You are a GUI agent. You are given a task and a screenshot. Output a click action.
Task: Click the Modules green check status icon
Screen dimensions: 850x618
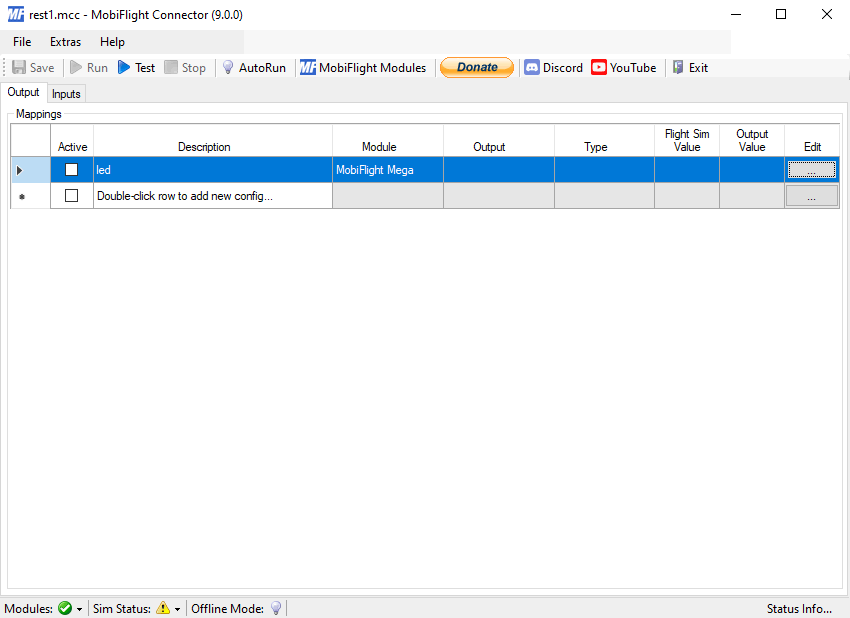click(x=65, y=608)
